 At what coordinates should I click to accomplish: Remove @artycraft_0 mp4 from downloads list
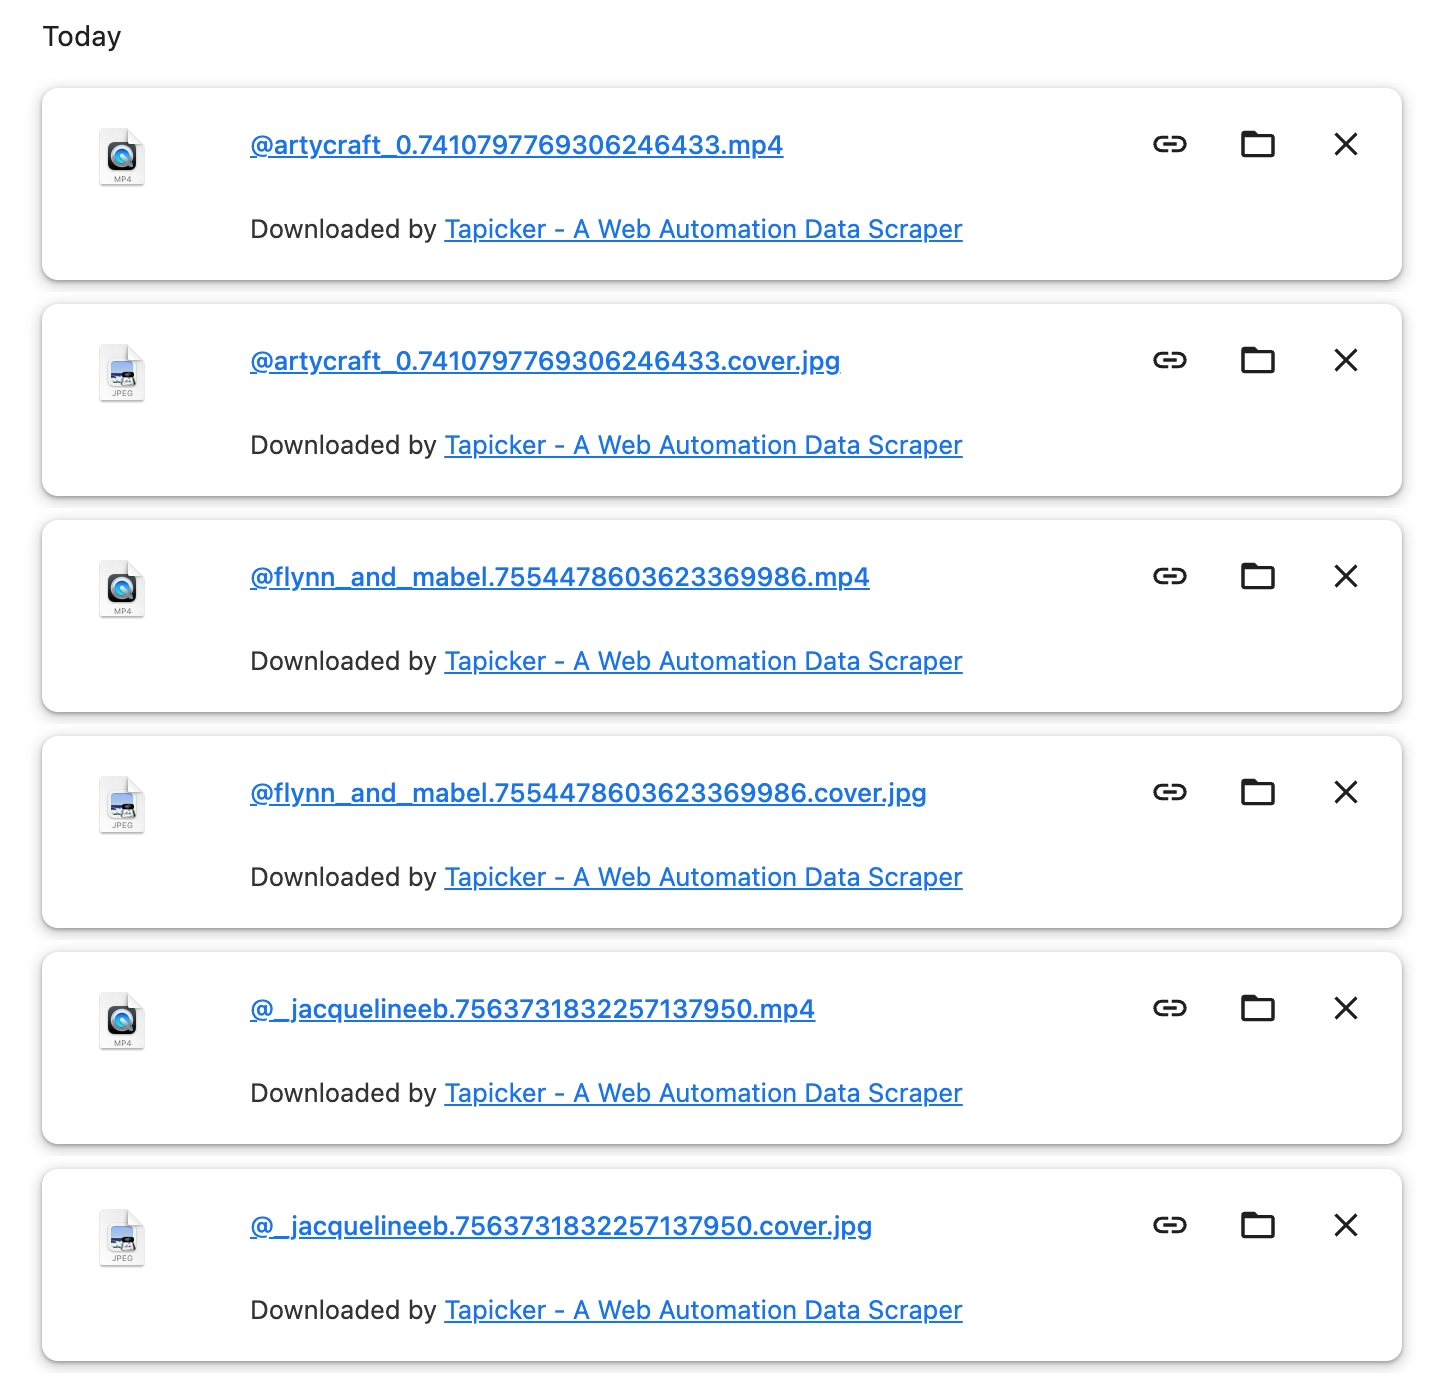pos(1345,144)
